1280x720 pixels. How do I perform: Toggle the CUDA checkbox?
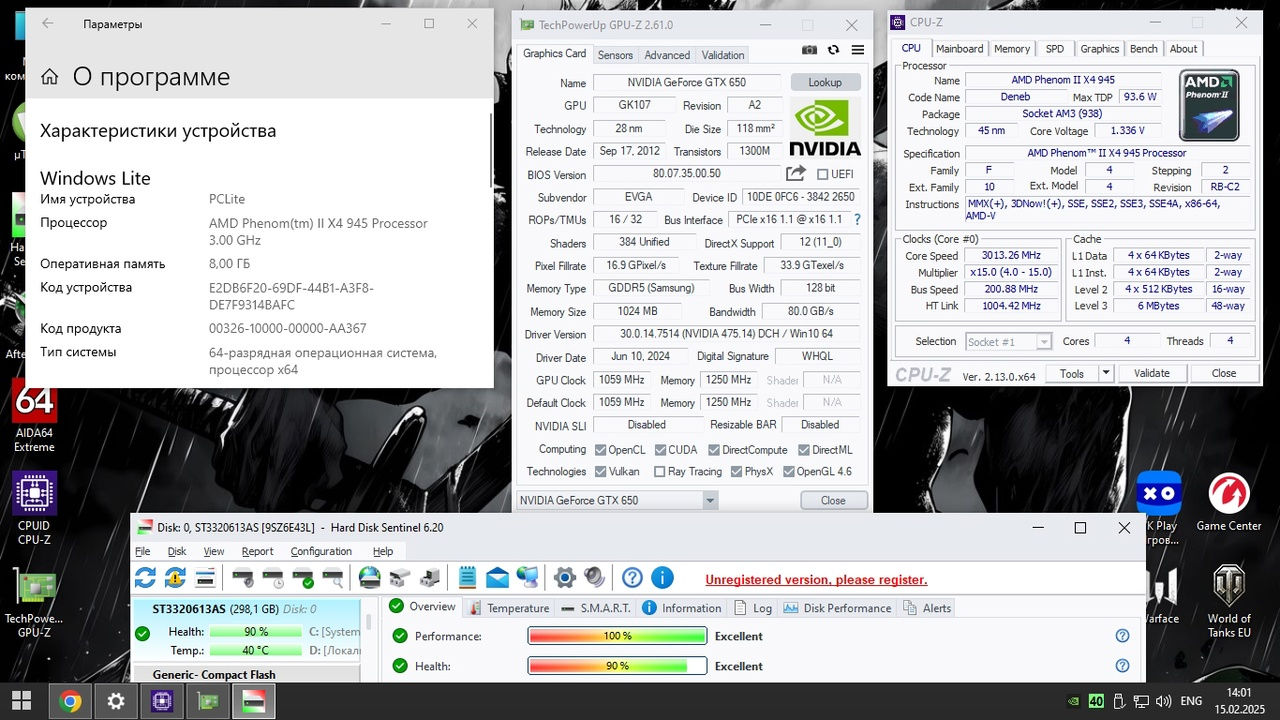point(660,450)
